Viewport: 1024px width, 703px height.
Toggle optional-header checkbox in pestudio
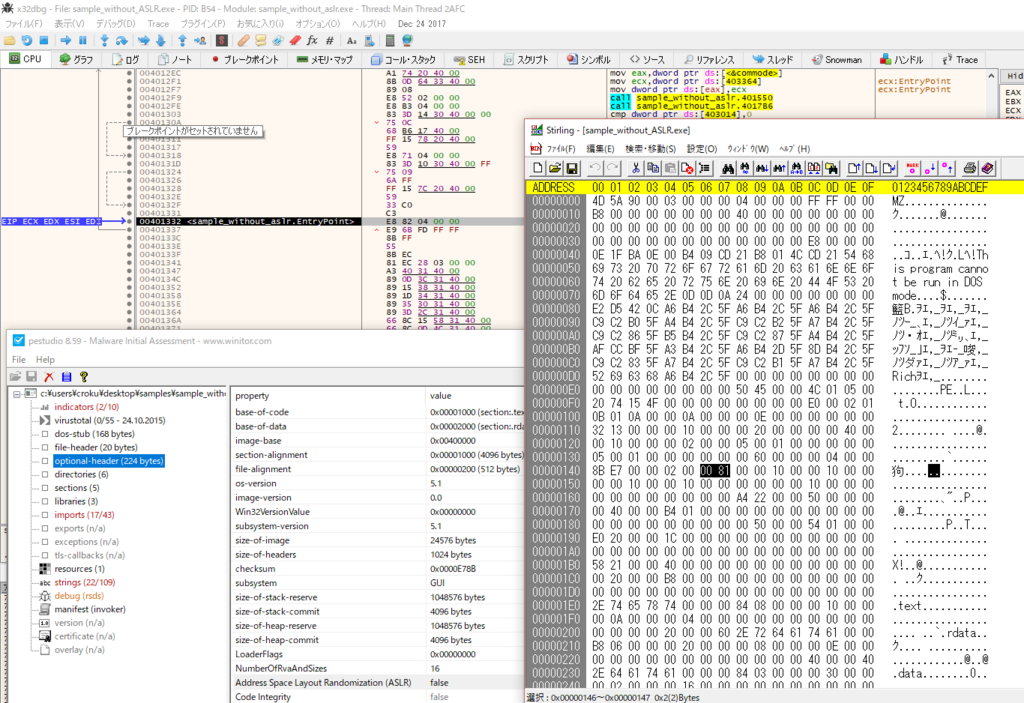pos(45,461)
